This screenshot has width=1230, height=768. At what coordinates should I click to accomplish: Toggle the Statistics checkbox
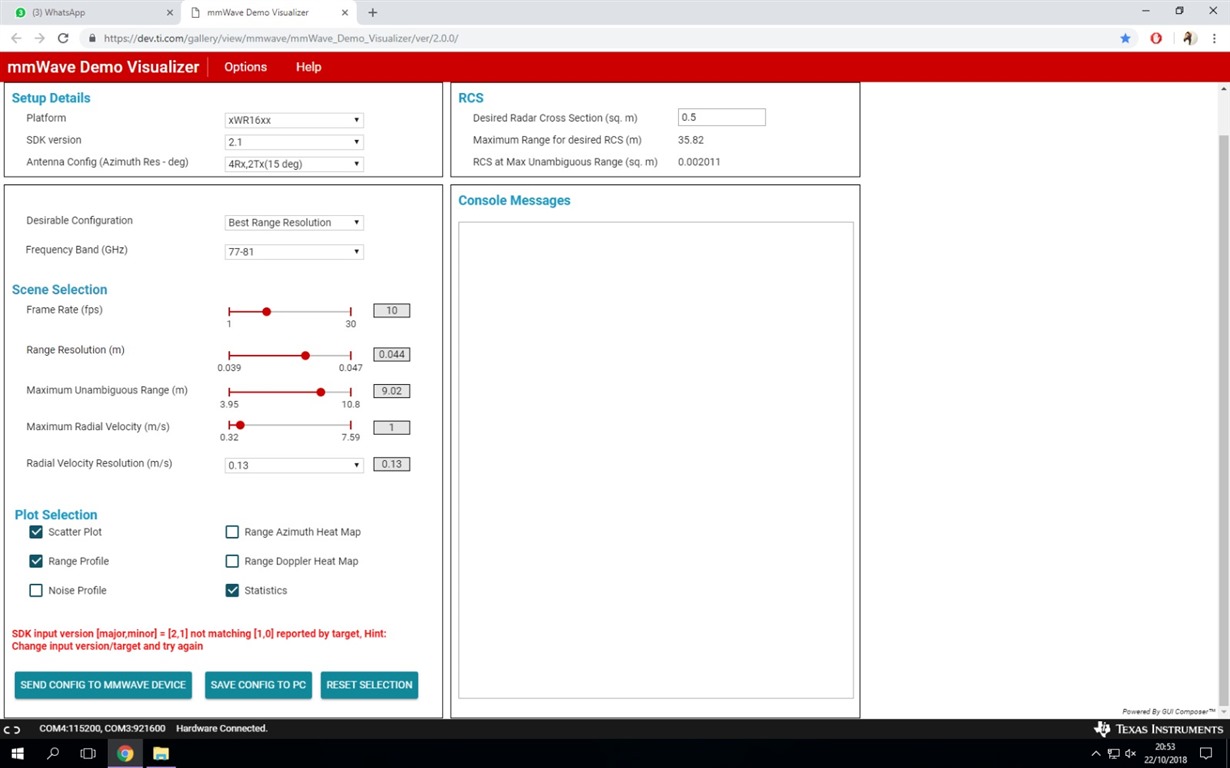click(x=232, y=590)
